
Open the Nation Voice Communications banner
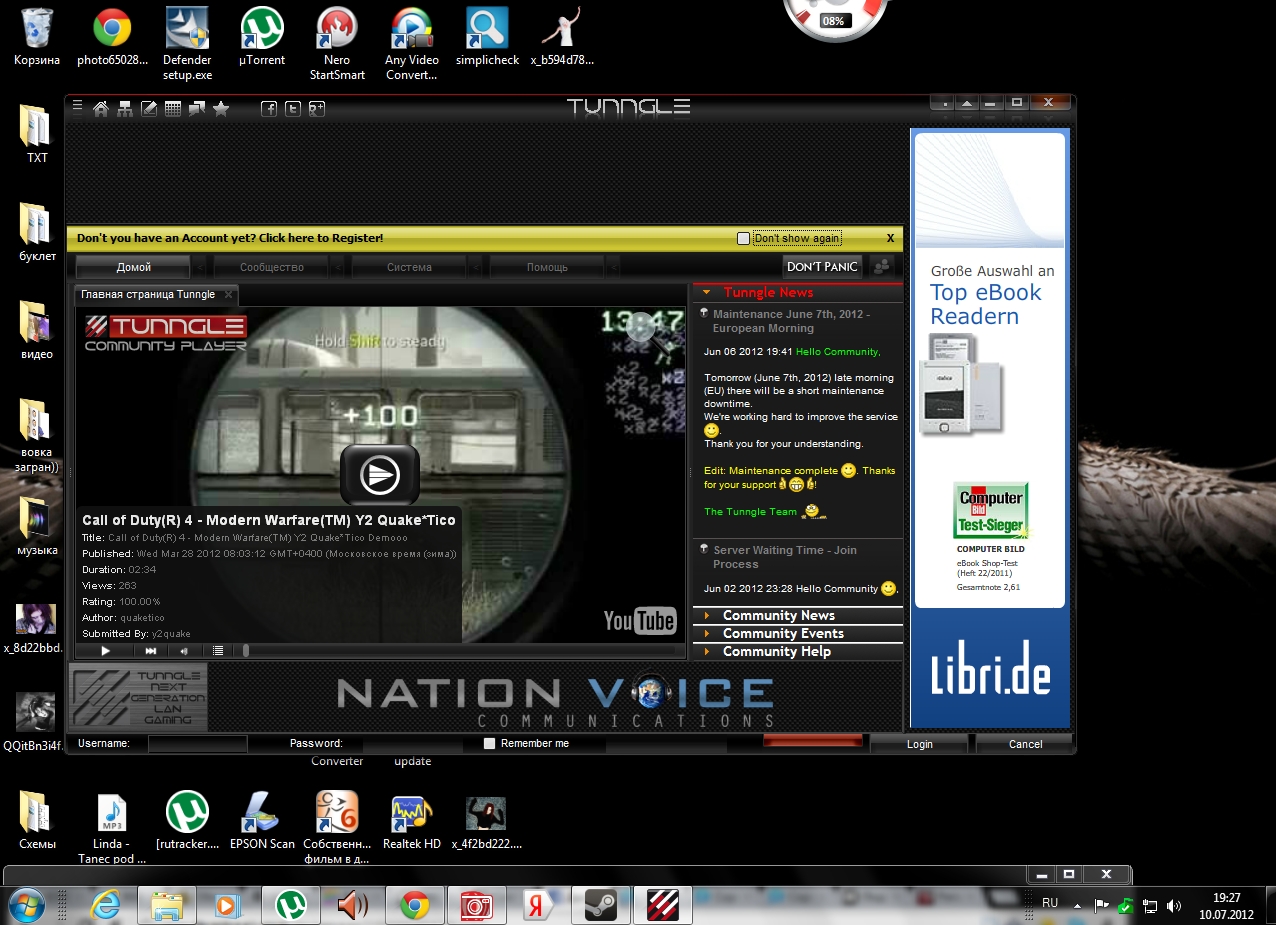pyautogui.click(x=555, y=701)
